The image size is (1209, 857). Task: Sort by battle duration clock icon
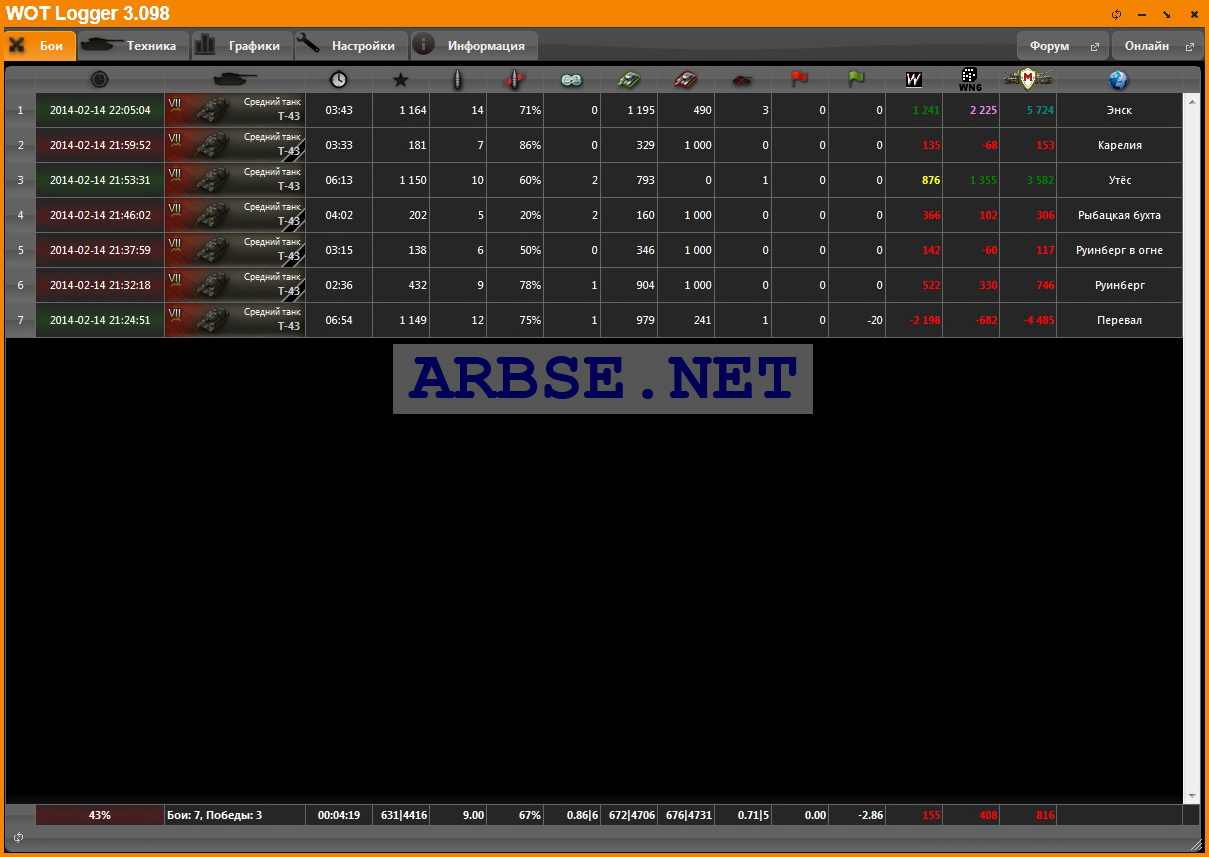pos(339,79)
